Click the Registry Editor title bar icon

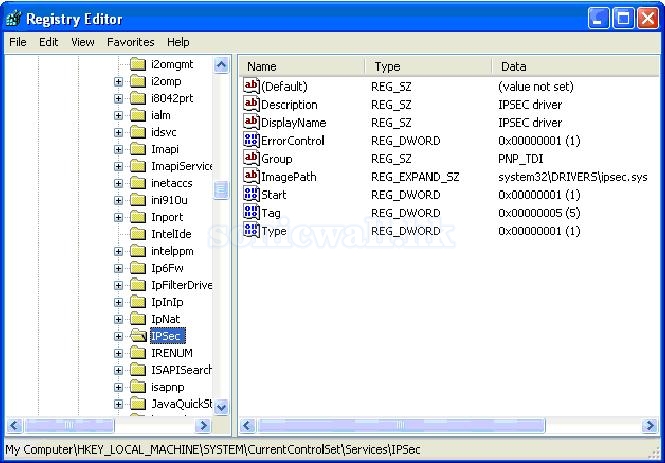[13, 19]
